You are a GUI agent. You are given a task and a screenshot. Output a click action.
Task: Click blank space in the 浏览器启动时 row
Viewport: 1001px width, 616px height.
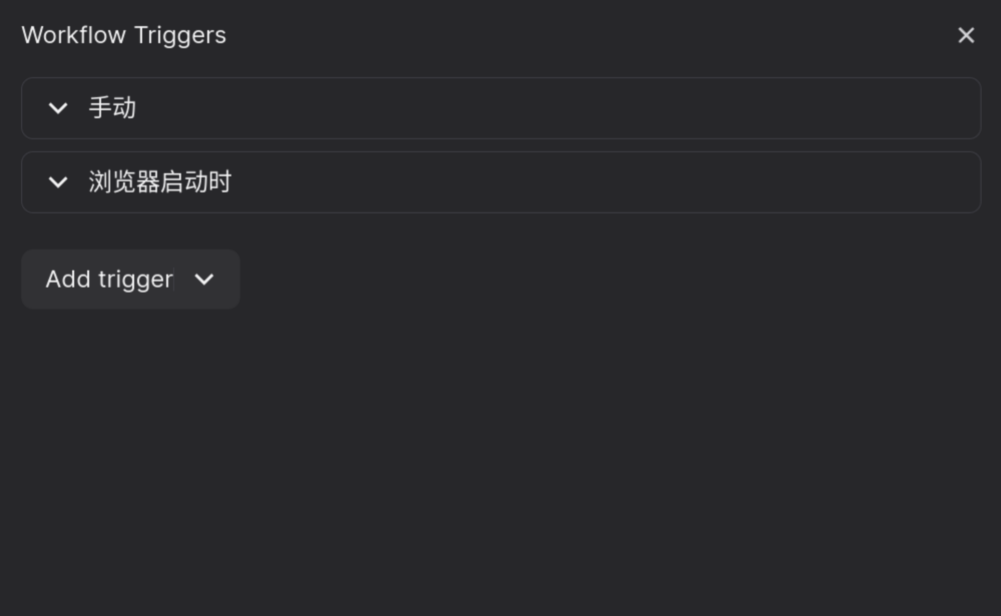coord(606,182)
